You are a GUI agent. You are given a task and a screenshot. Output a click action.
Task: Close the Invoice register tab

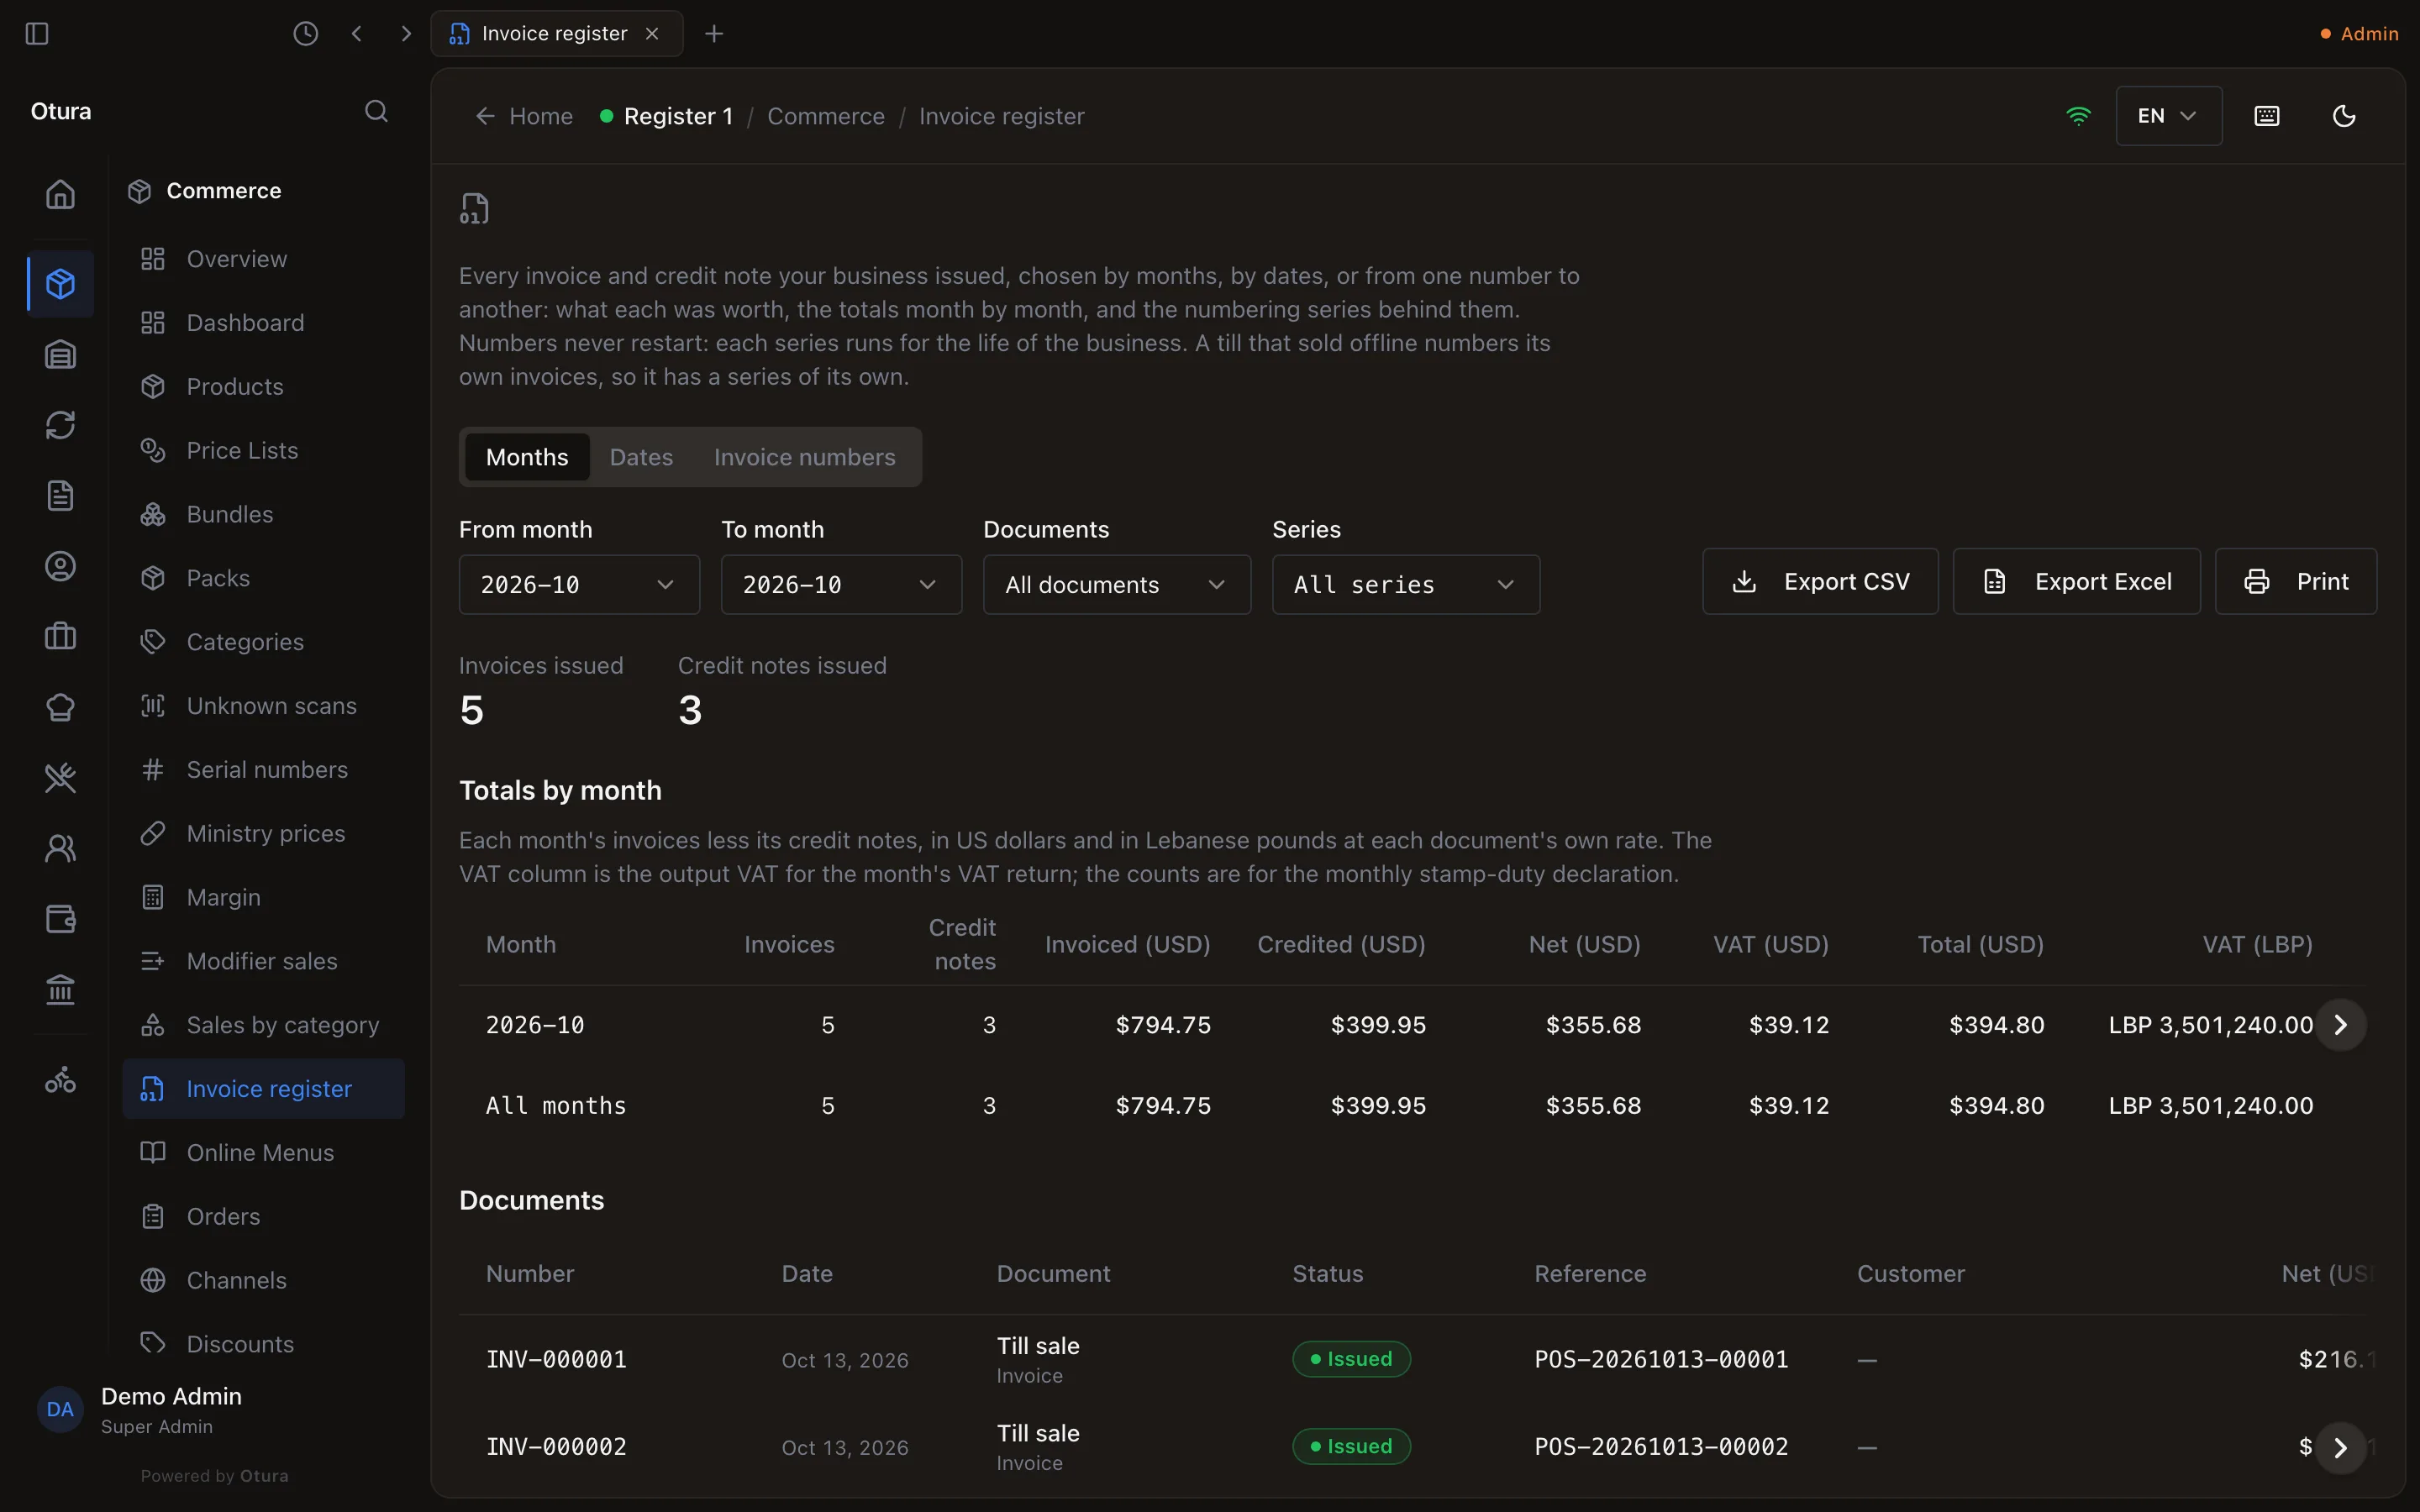pos(652,34)
